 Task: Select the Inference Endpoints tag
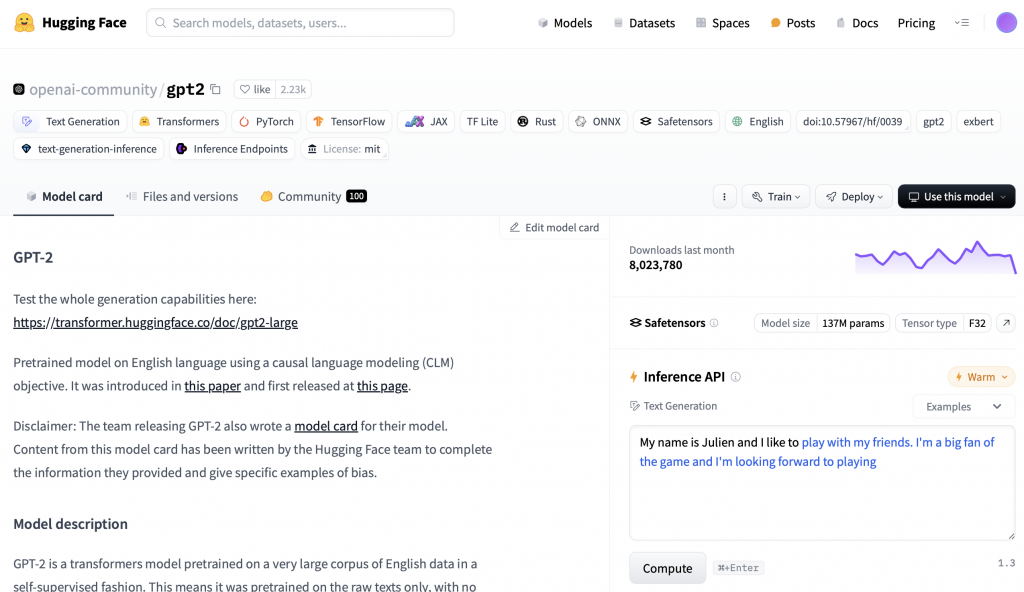tap(232, 149)
